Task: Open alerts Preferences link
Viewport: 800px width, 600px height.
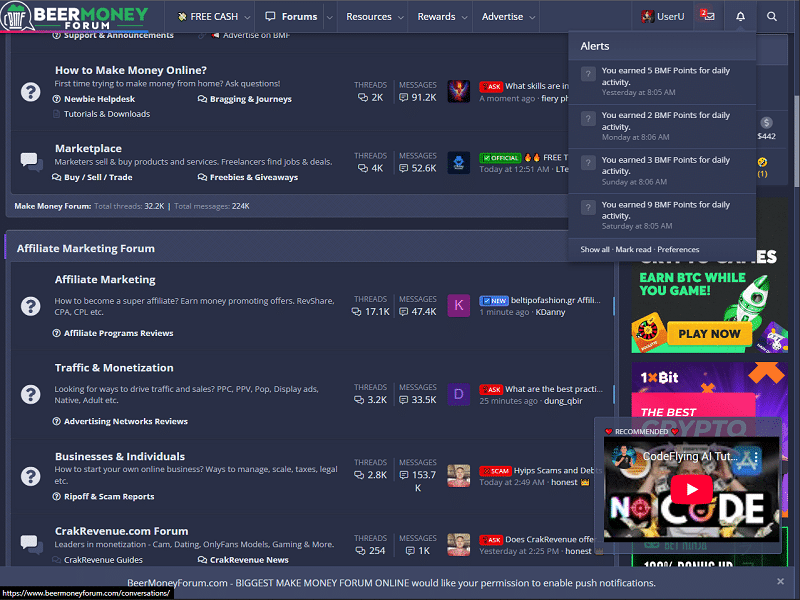Action: [x=678, y=250]
